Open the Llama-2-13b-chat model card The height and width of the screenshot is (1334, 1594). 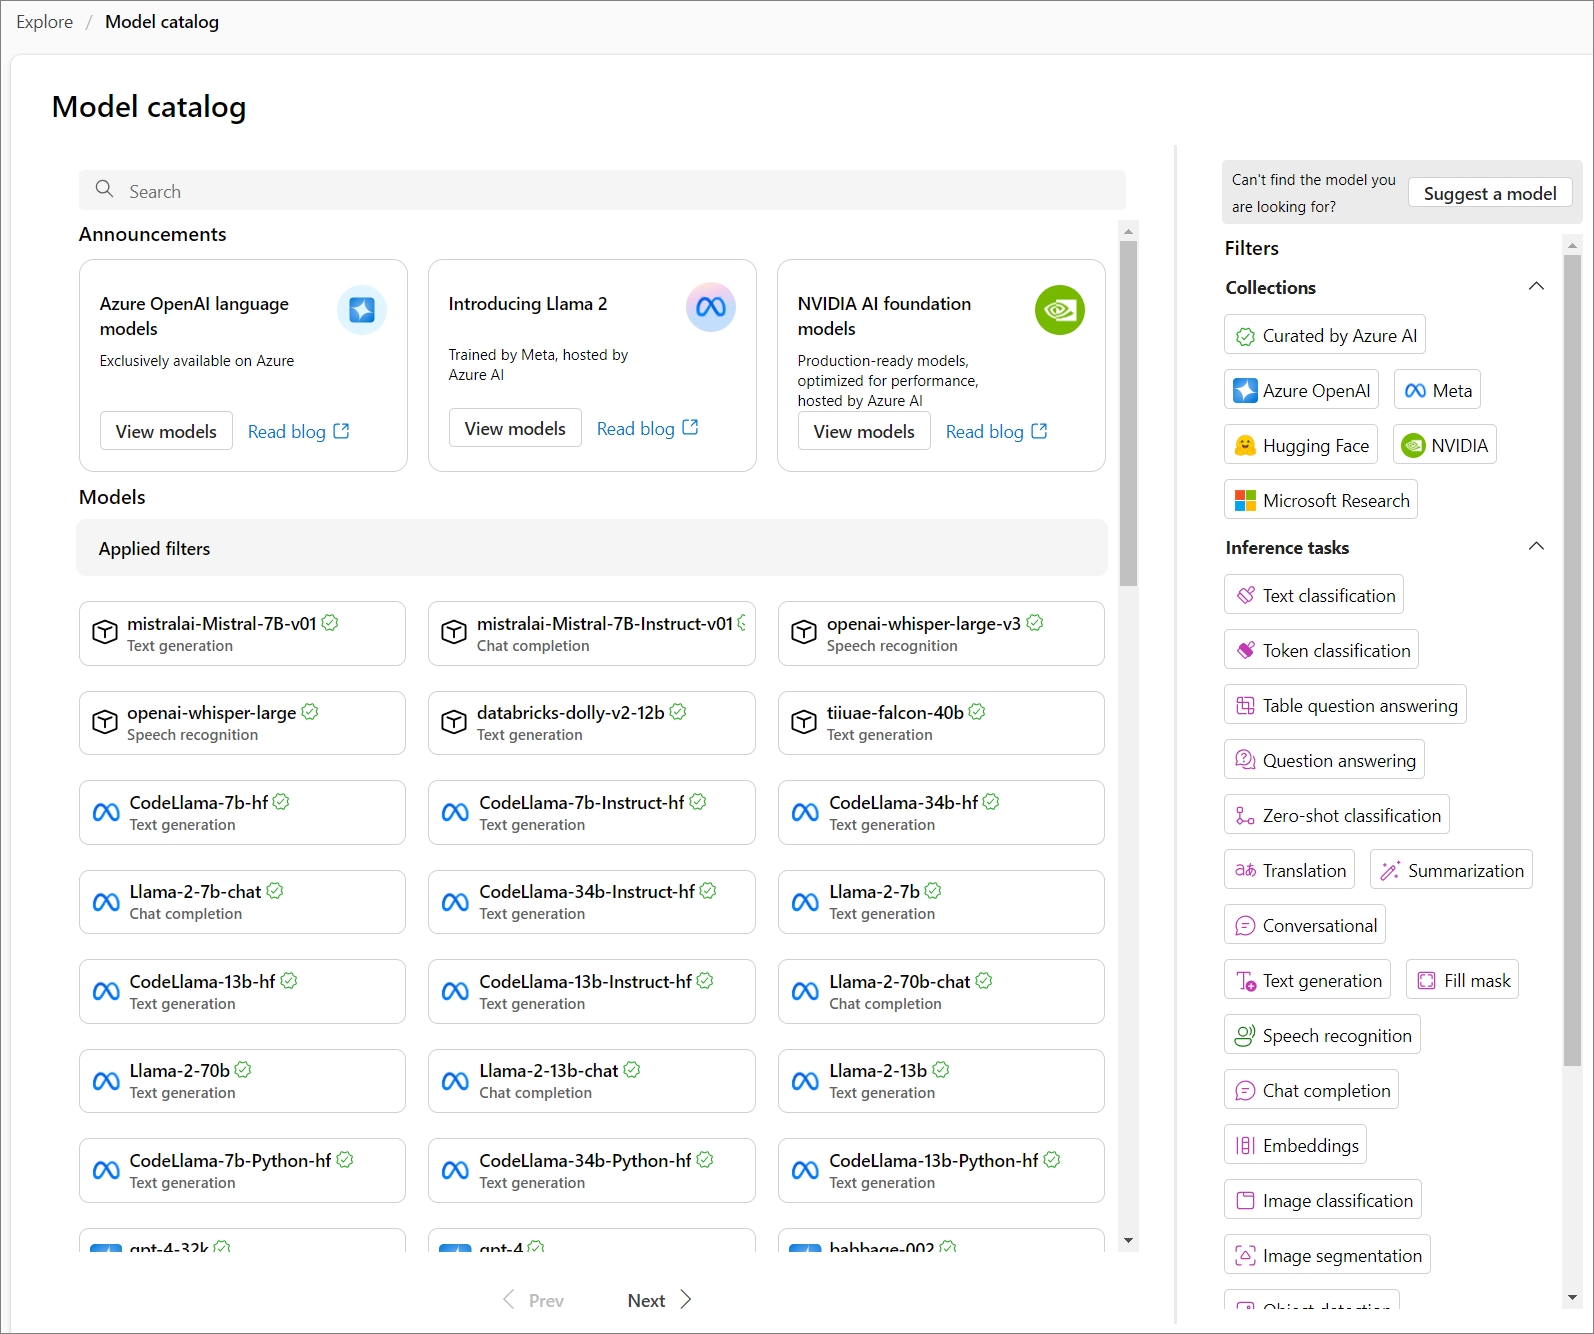[x=592, y=1081]
